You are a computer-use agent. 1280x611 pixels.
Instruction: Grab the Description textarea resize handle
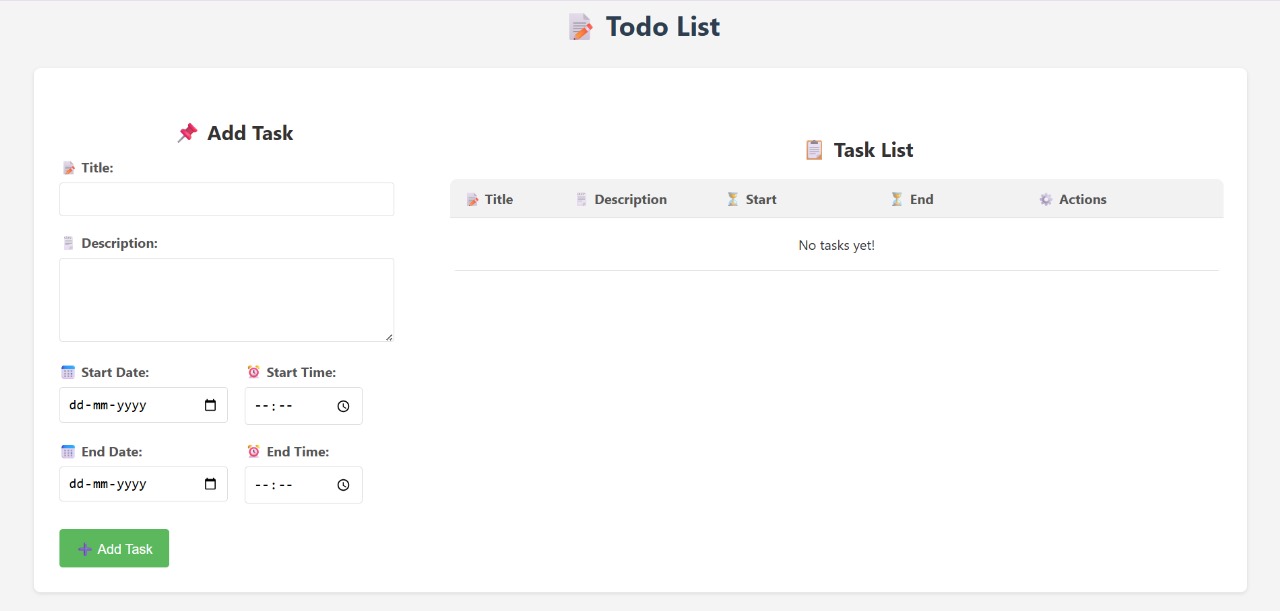pos(389,336)
